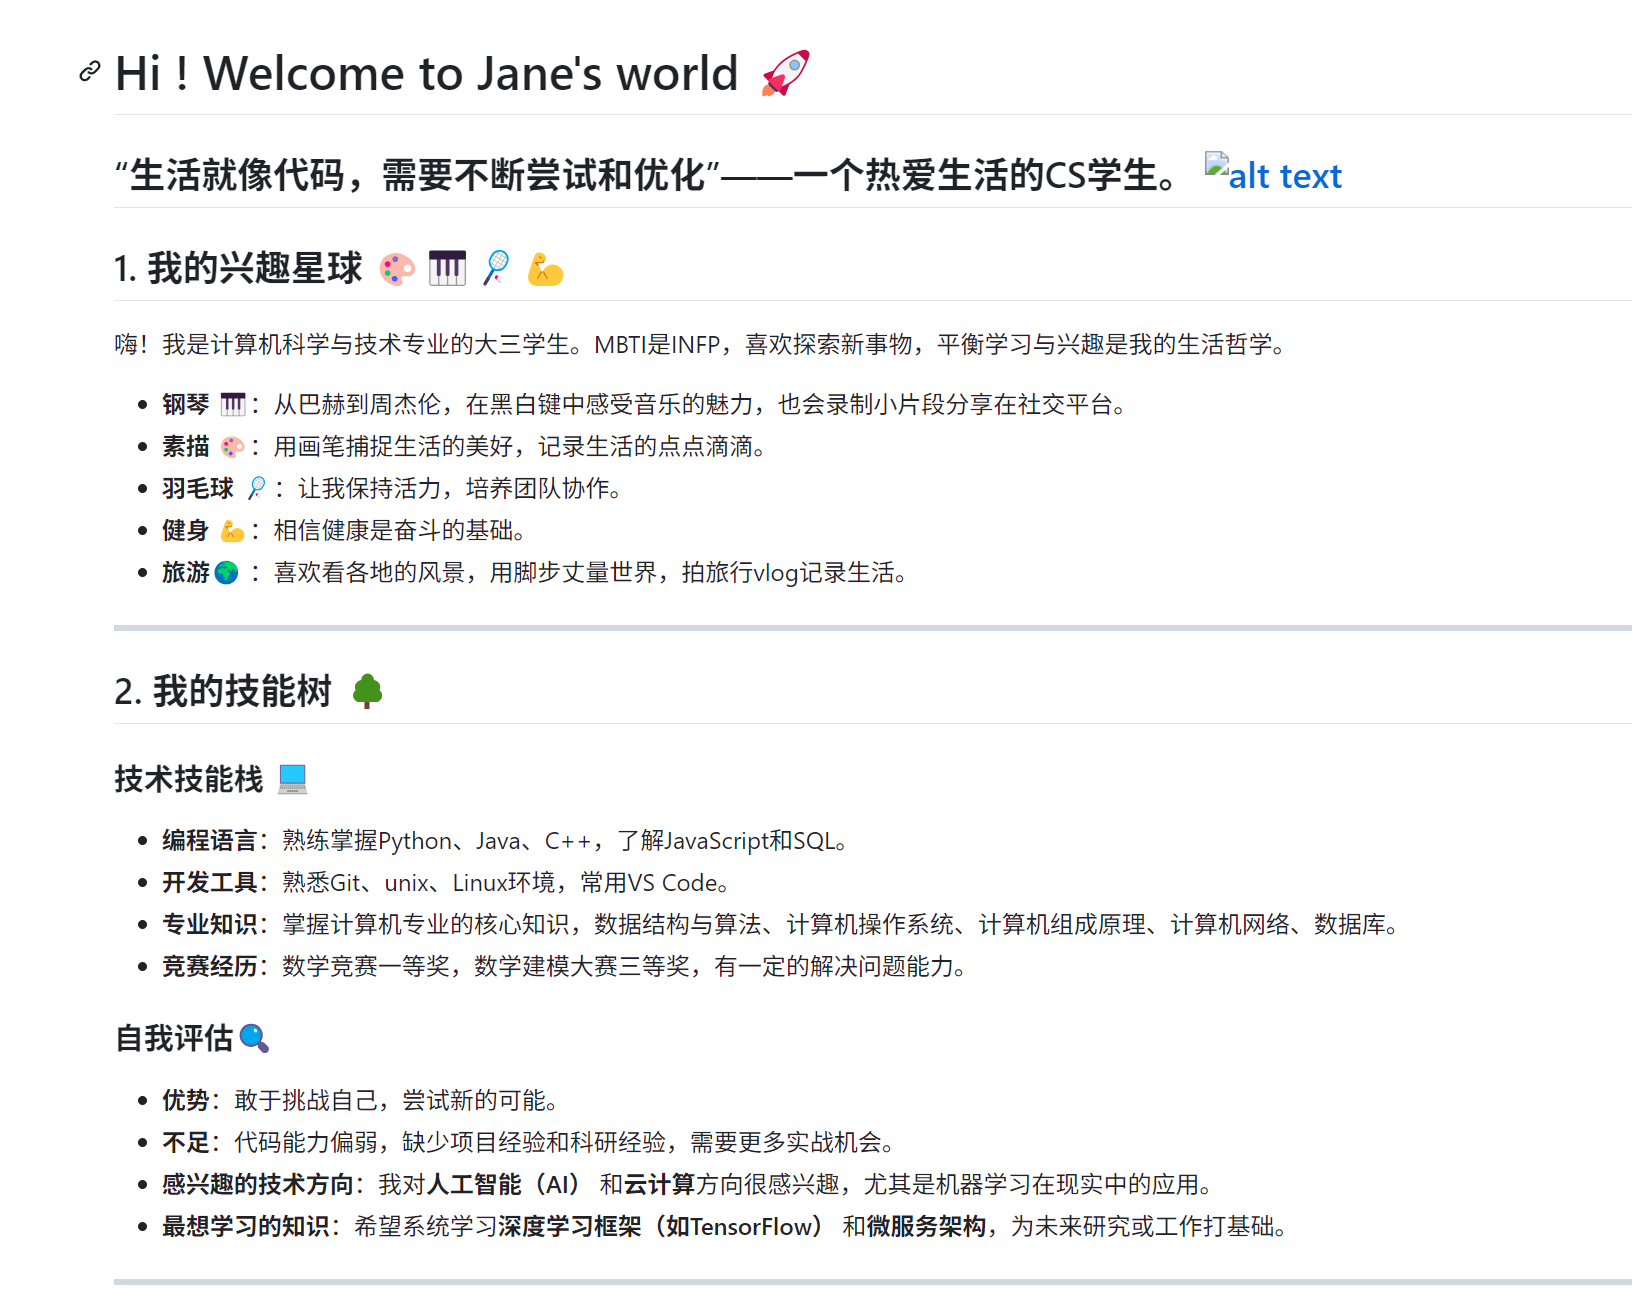
Task: Click the piano keyboard emoji in the 我的兴趣星球 heading
Action: click(x=447, y=268)
